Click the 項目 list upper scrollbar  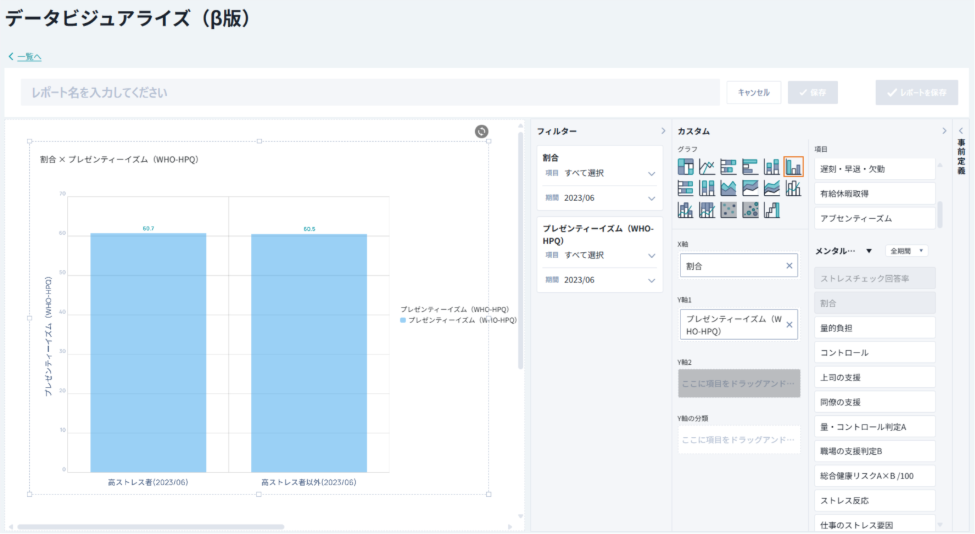pos(940,214)
